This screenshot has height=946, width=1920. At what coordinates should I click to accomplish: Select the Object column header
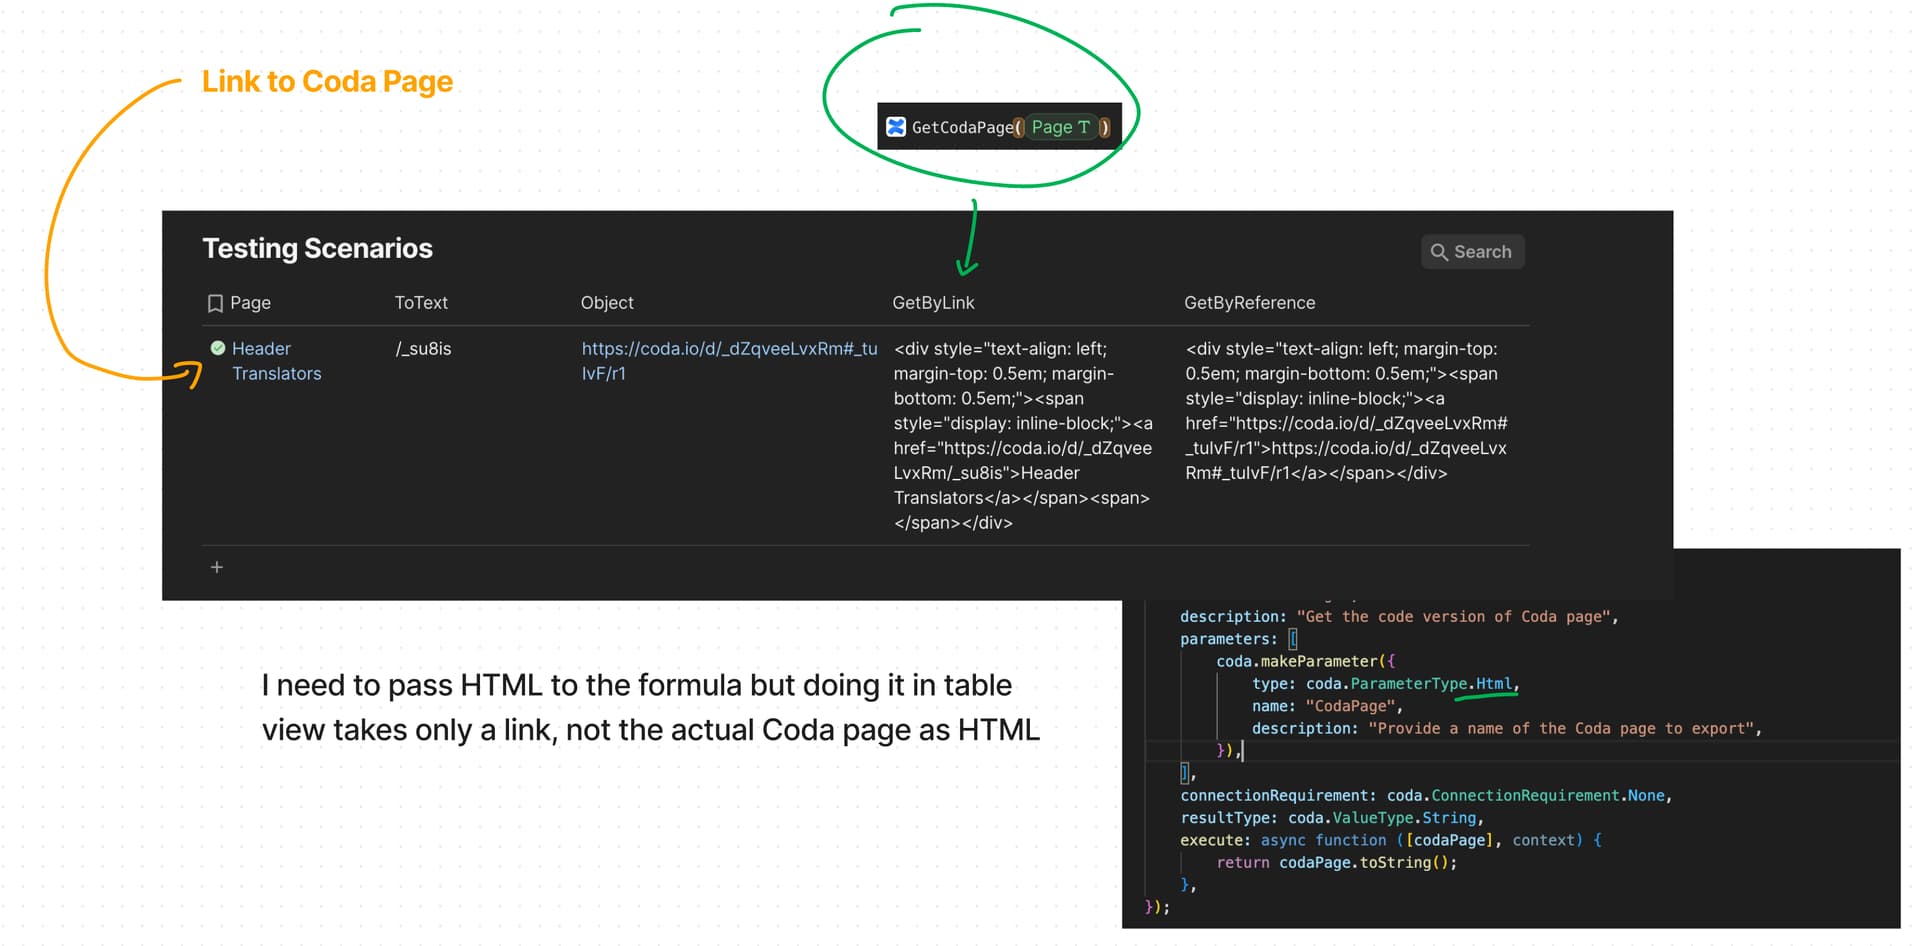[x=607, y=303]
